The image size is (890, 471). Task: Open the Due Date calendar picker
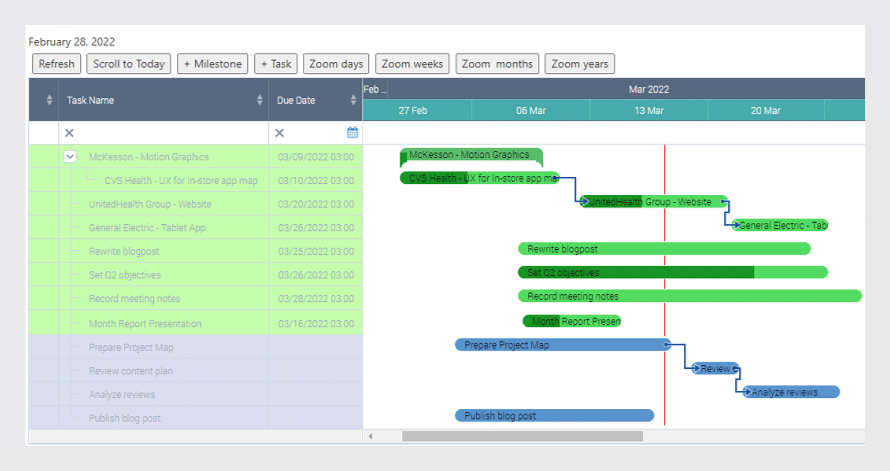[352, 132]
